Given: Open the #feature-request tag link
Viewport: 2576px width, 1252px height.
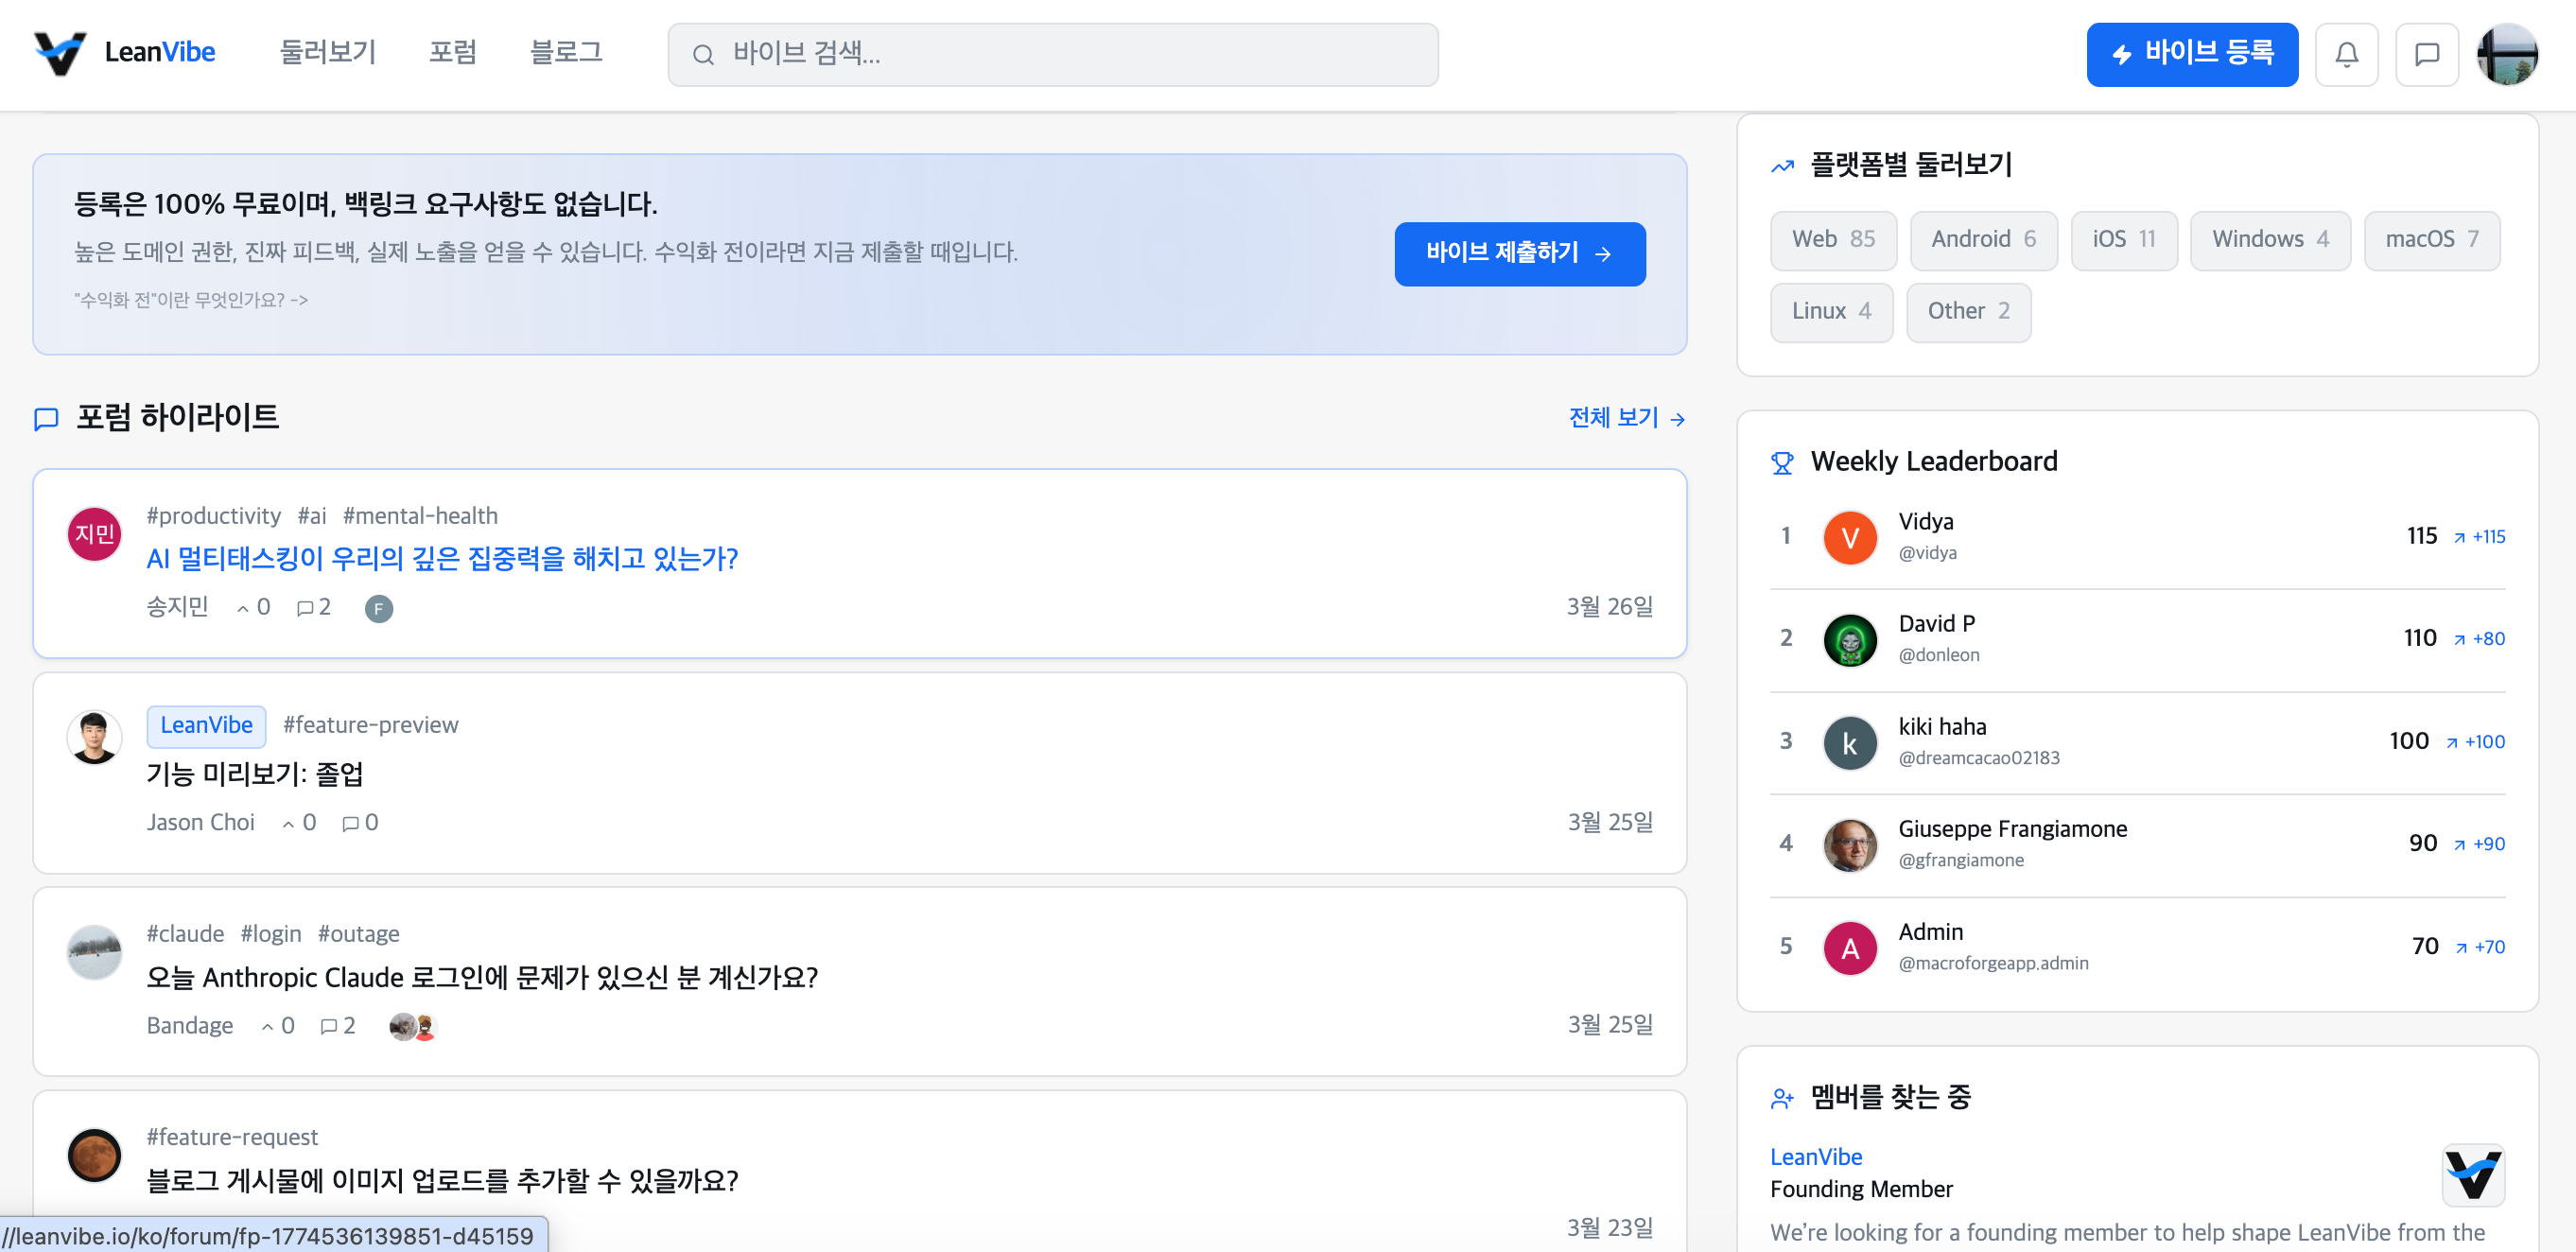Looking at the screenshot, I should 231,1137.
